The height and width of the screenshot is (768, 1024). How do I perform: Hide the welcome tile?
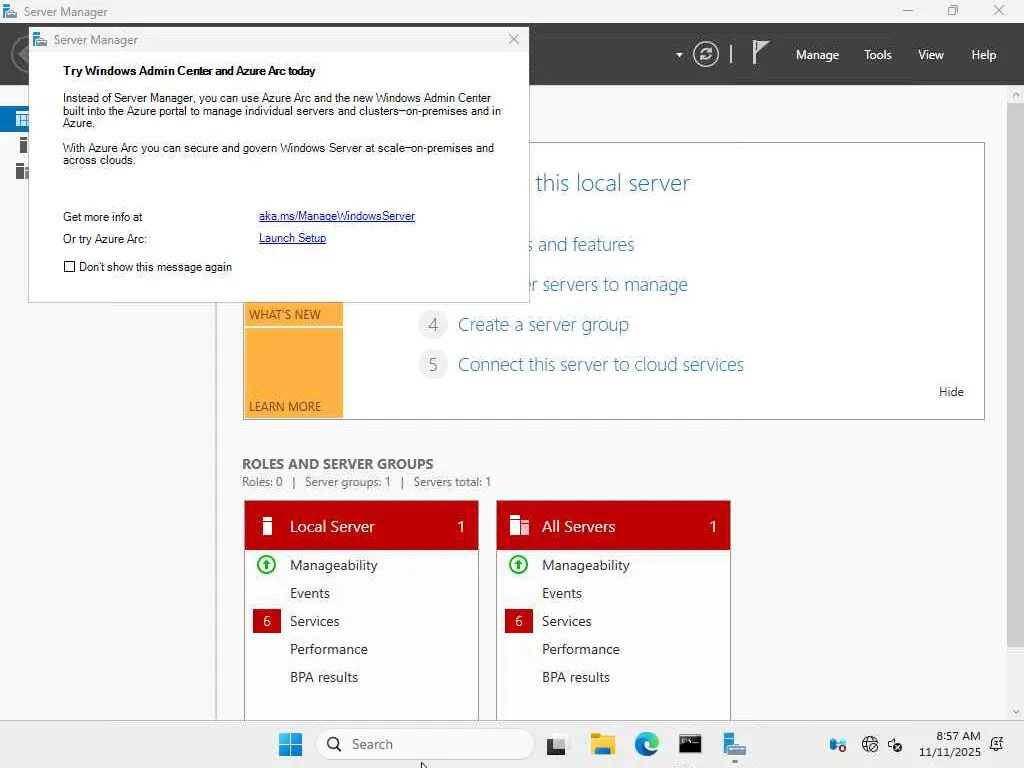point(951,391)
